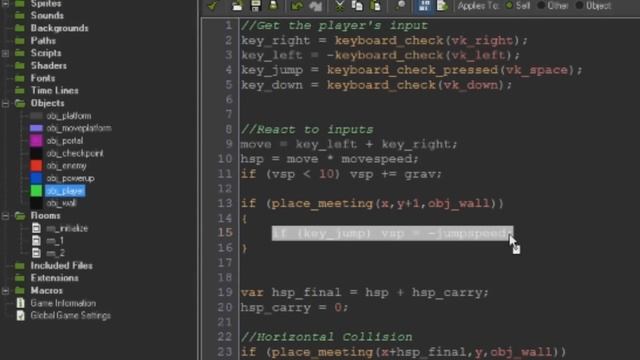Click the print code toolbar icon

tap(273, 6)
